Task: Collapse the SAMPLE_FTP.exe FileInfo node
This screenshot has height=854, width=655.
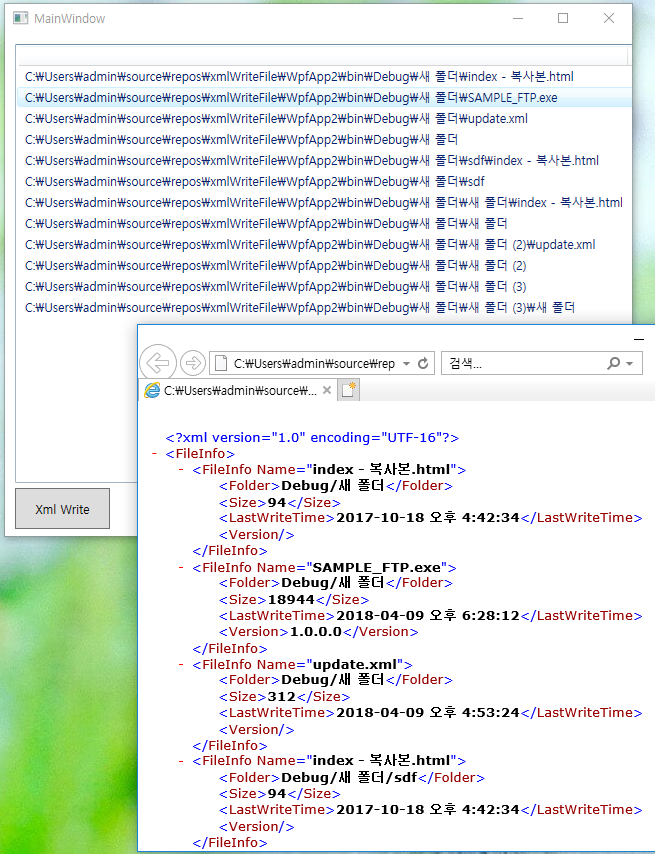Action: 181,568
